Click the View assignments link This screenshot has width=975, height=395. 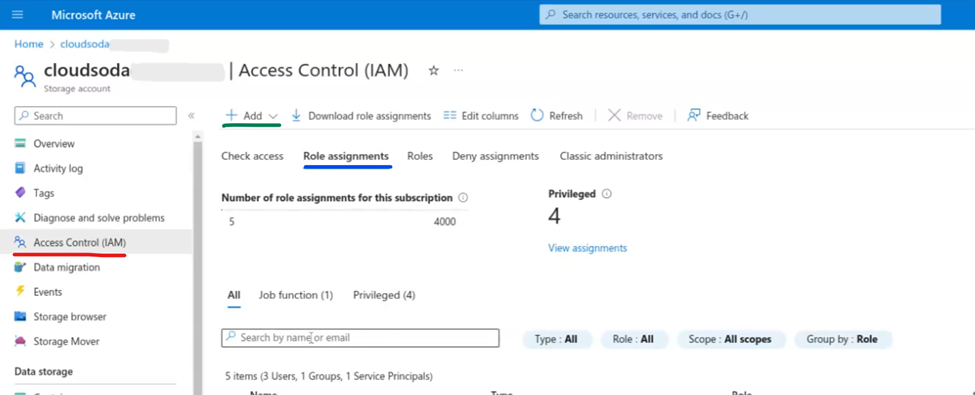(588, 248)
